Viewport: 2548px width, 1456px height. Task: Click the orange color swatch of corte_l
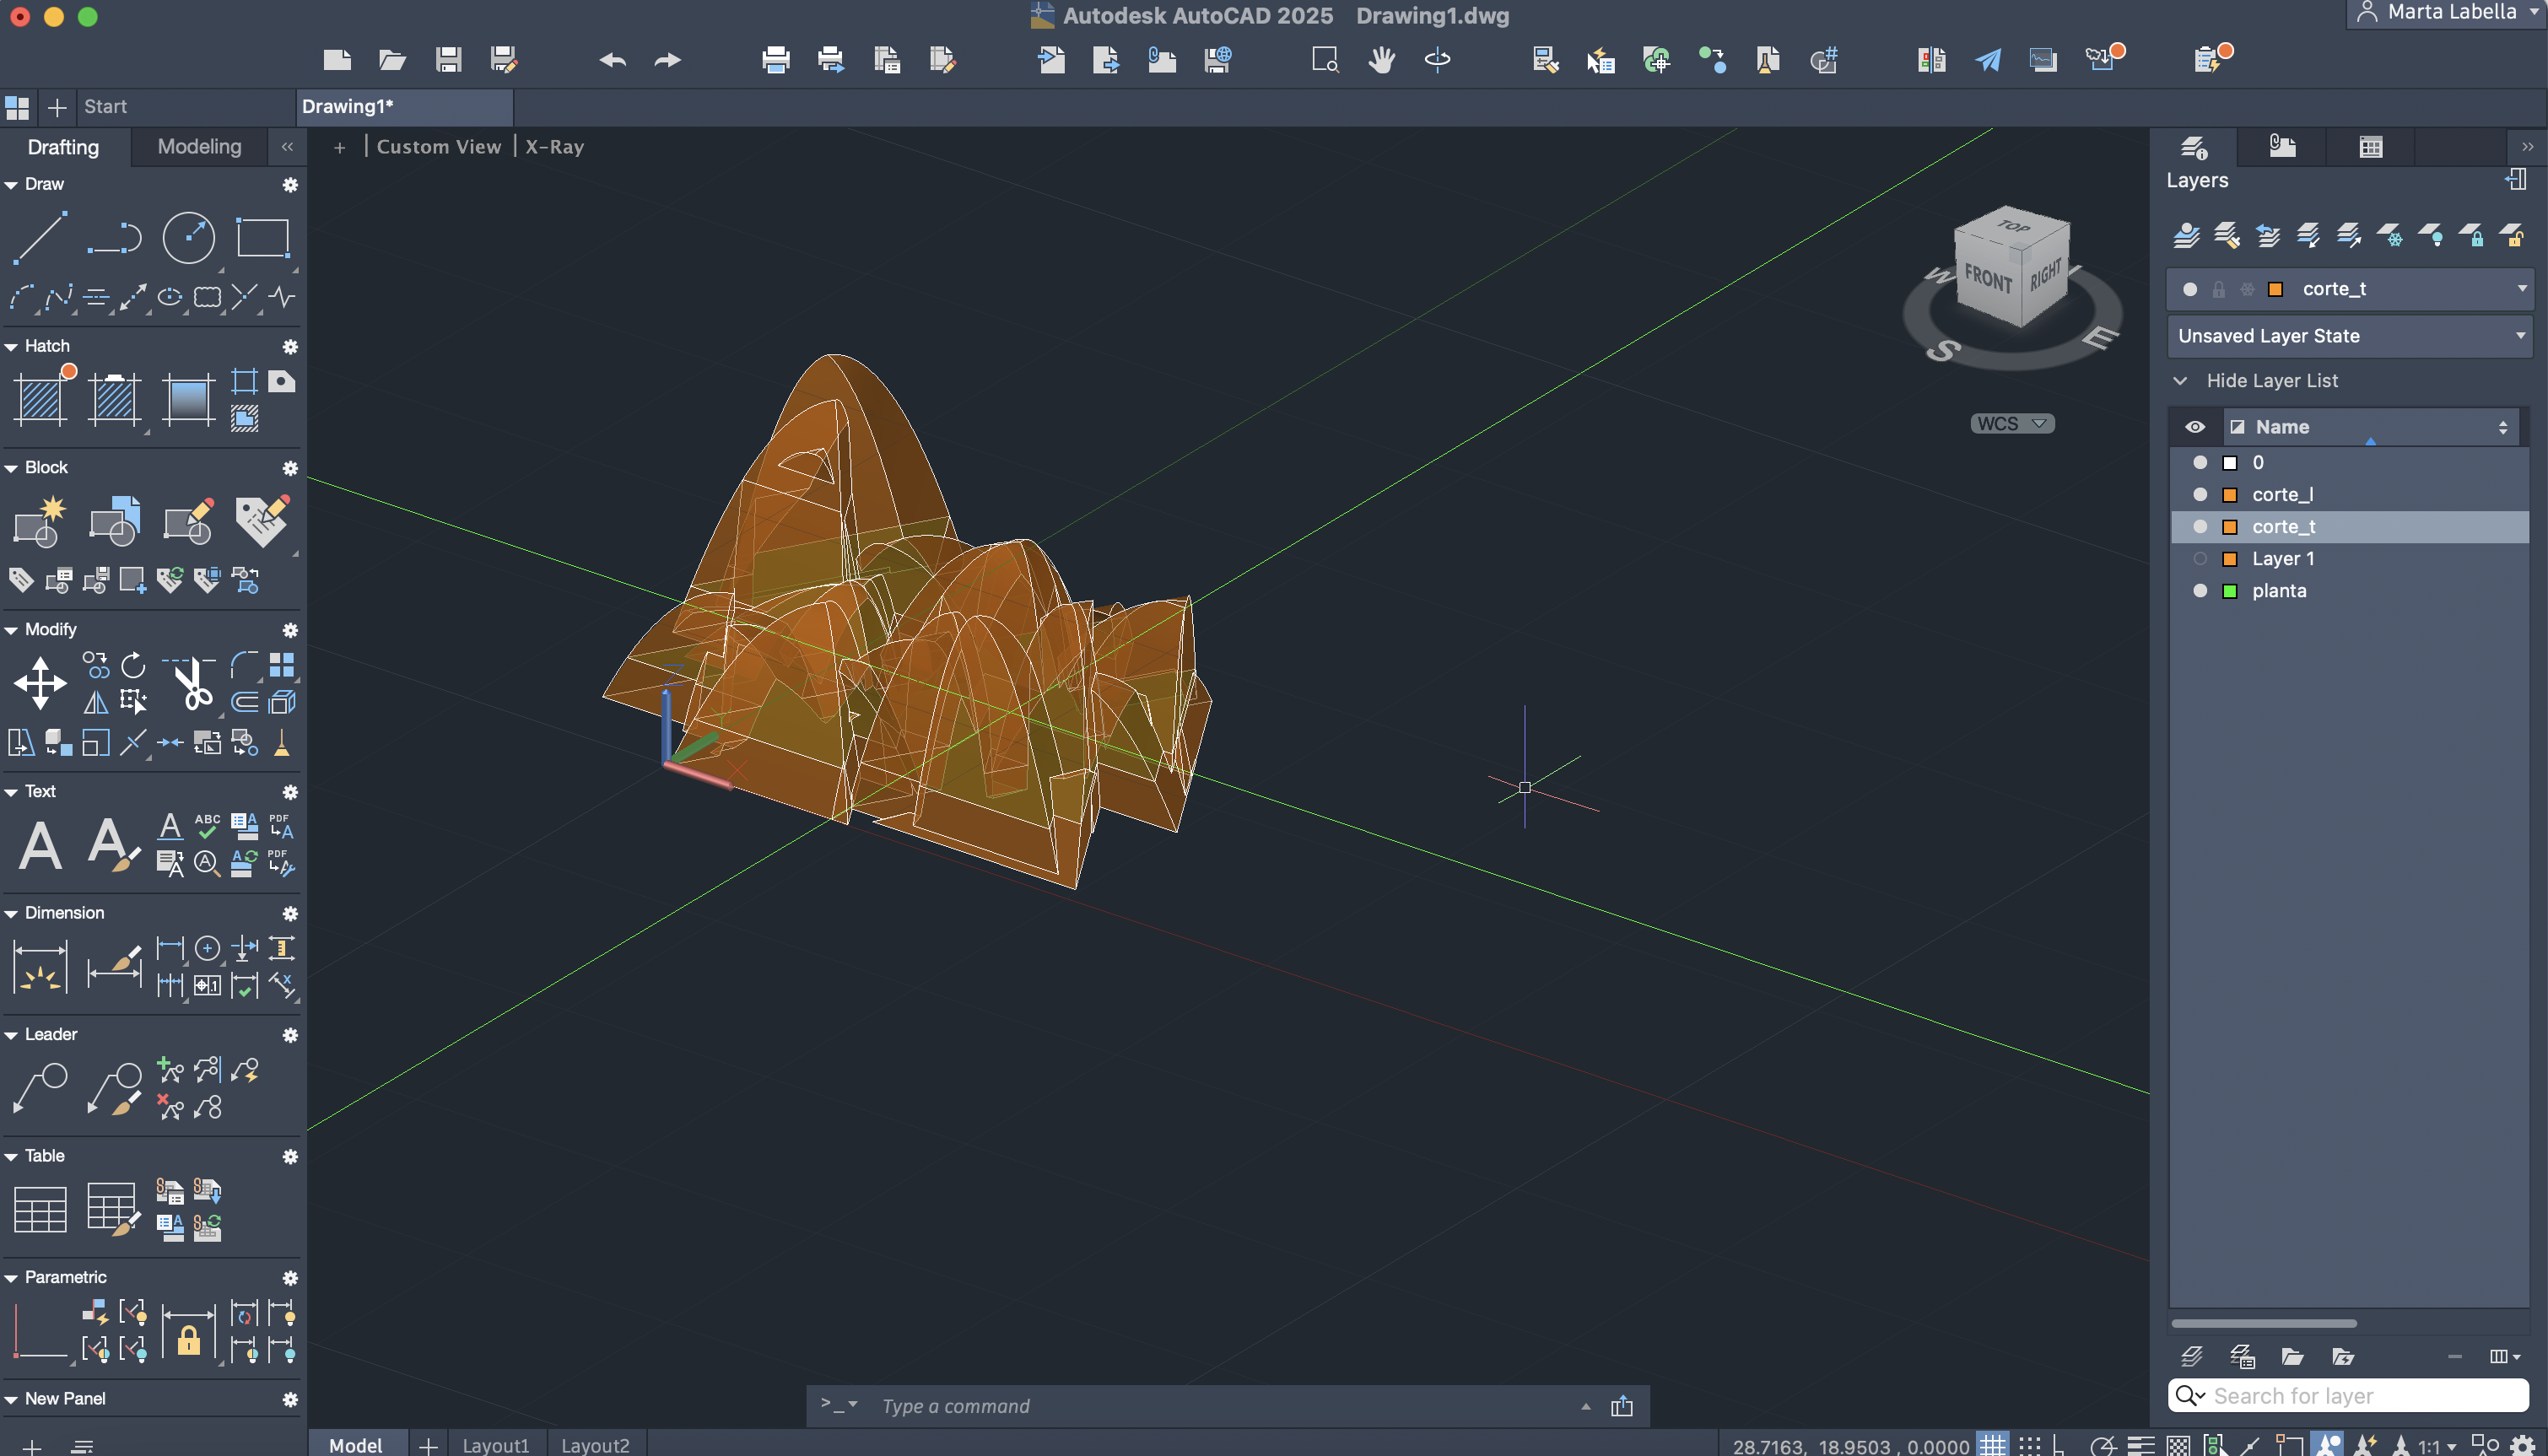pos(2230,495)
